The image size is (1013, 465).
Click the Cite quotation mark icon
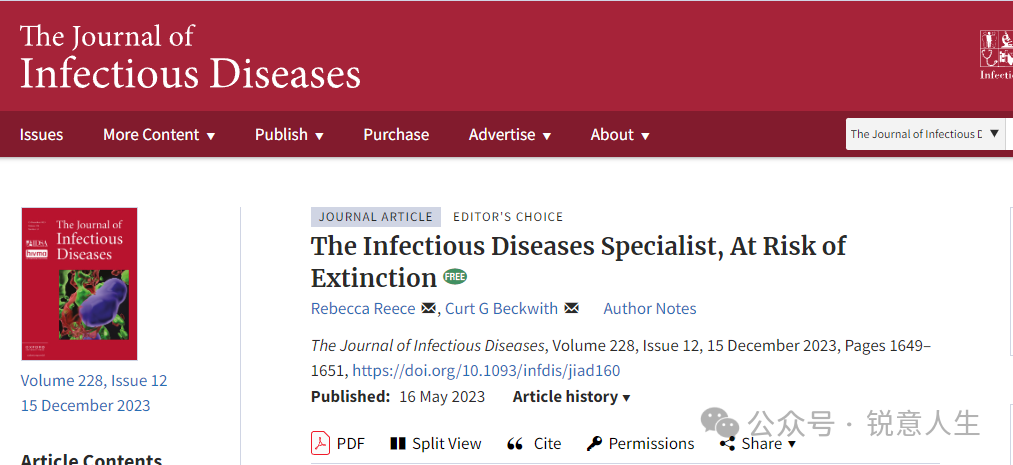(x=516, y=443)
